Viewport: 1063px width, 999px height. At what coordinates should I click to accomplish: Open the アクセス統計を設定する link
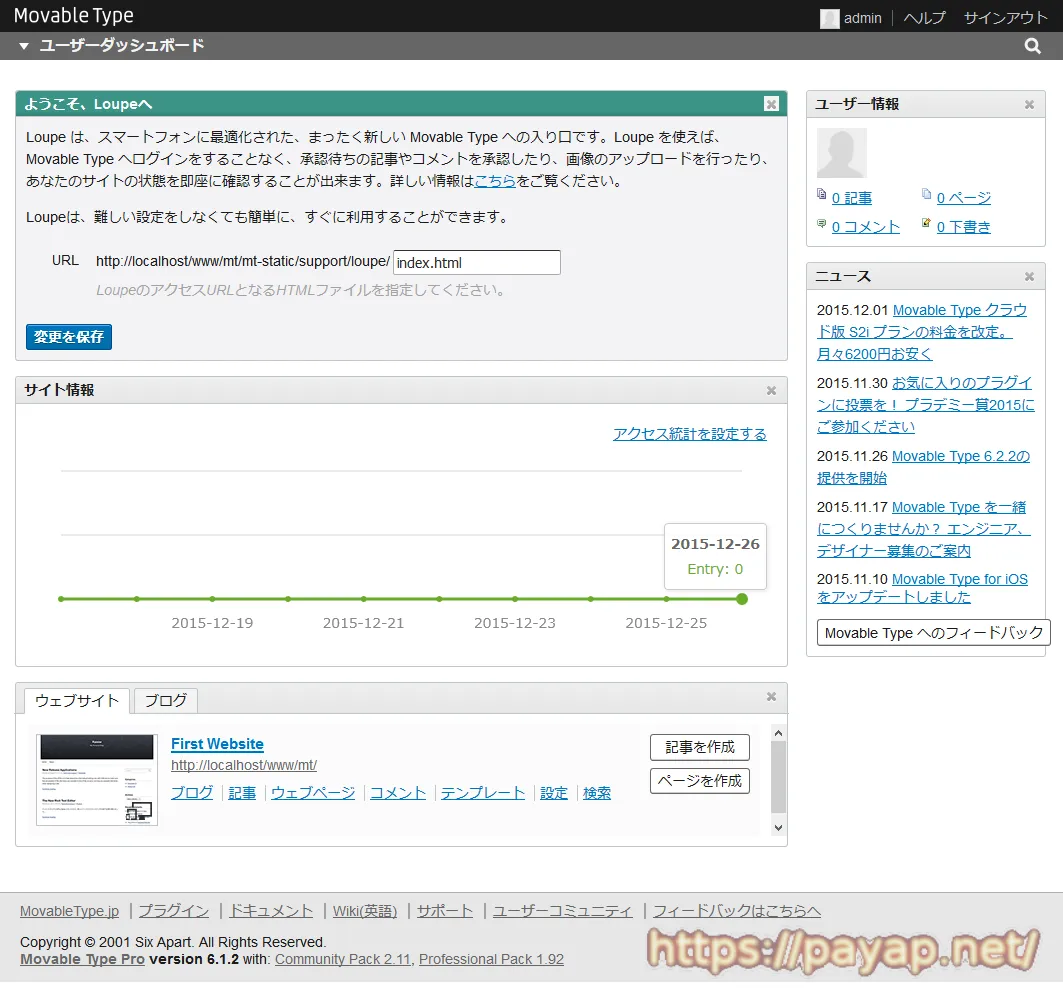pos(689,434)
